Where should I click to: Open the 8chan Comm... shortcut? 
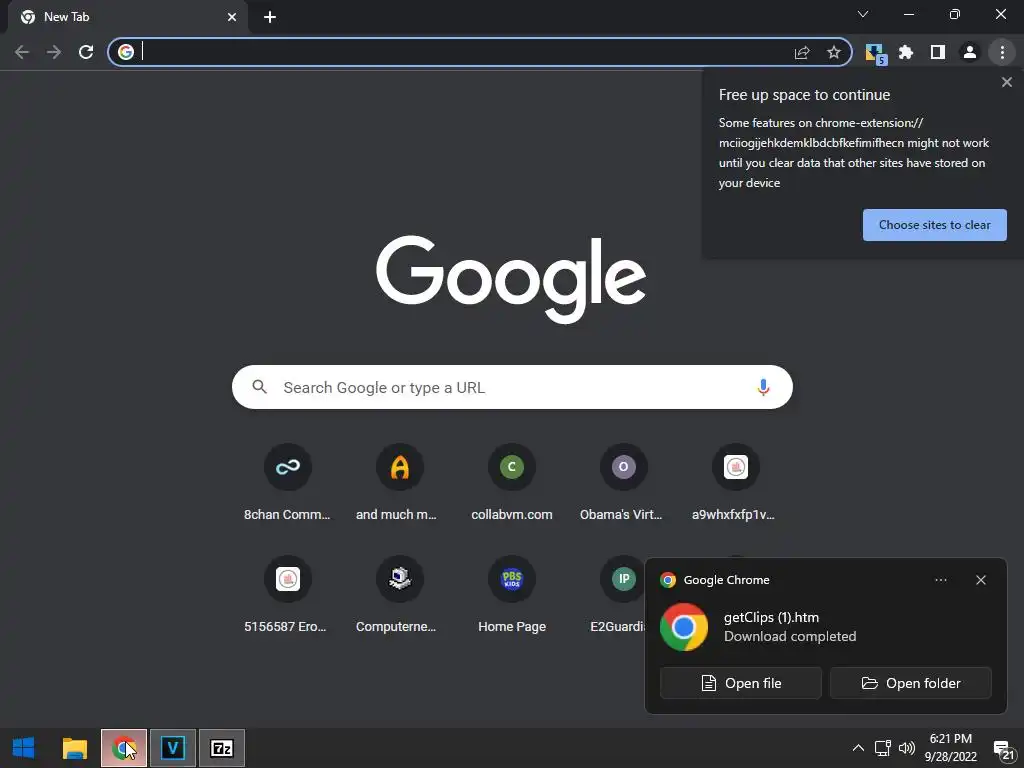pos(287,484)
